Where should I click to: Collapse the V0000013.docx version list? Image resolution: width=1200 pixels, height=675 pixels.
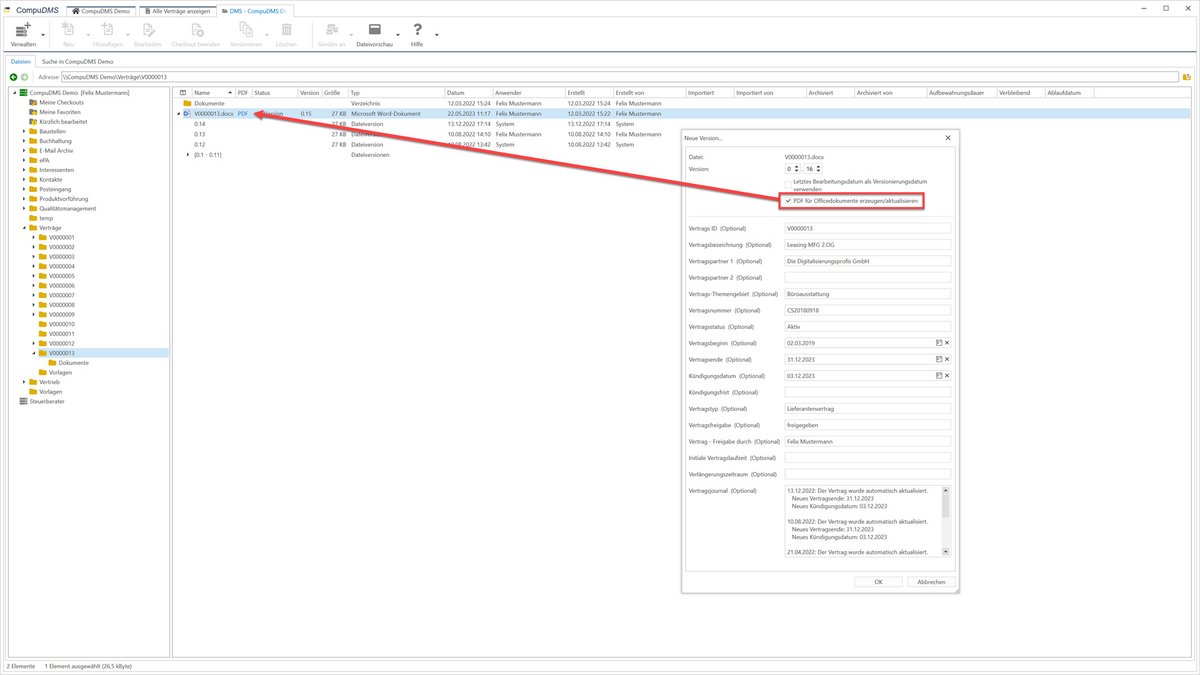[179, 114]
